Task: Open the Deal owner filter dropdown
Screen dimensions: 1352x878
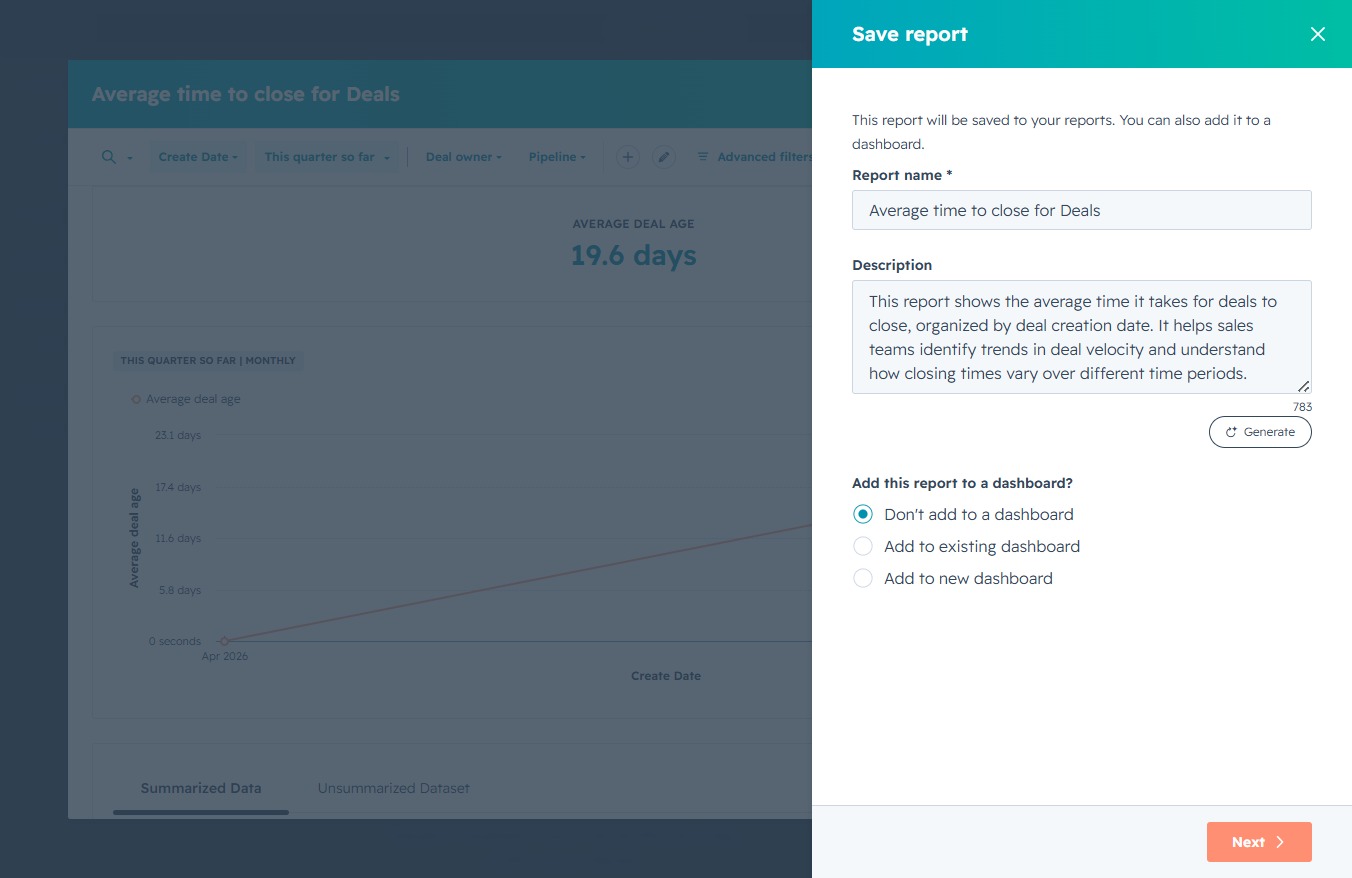Action: (x=464, y=157)
